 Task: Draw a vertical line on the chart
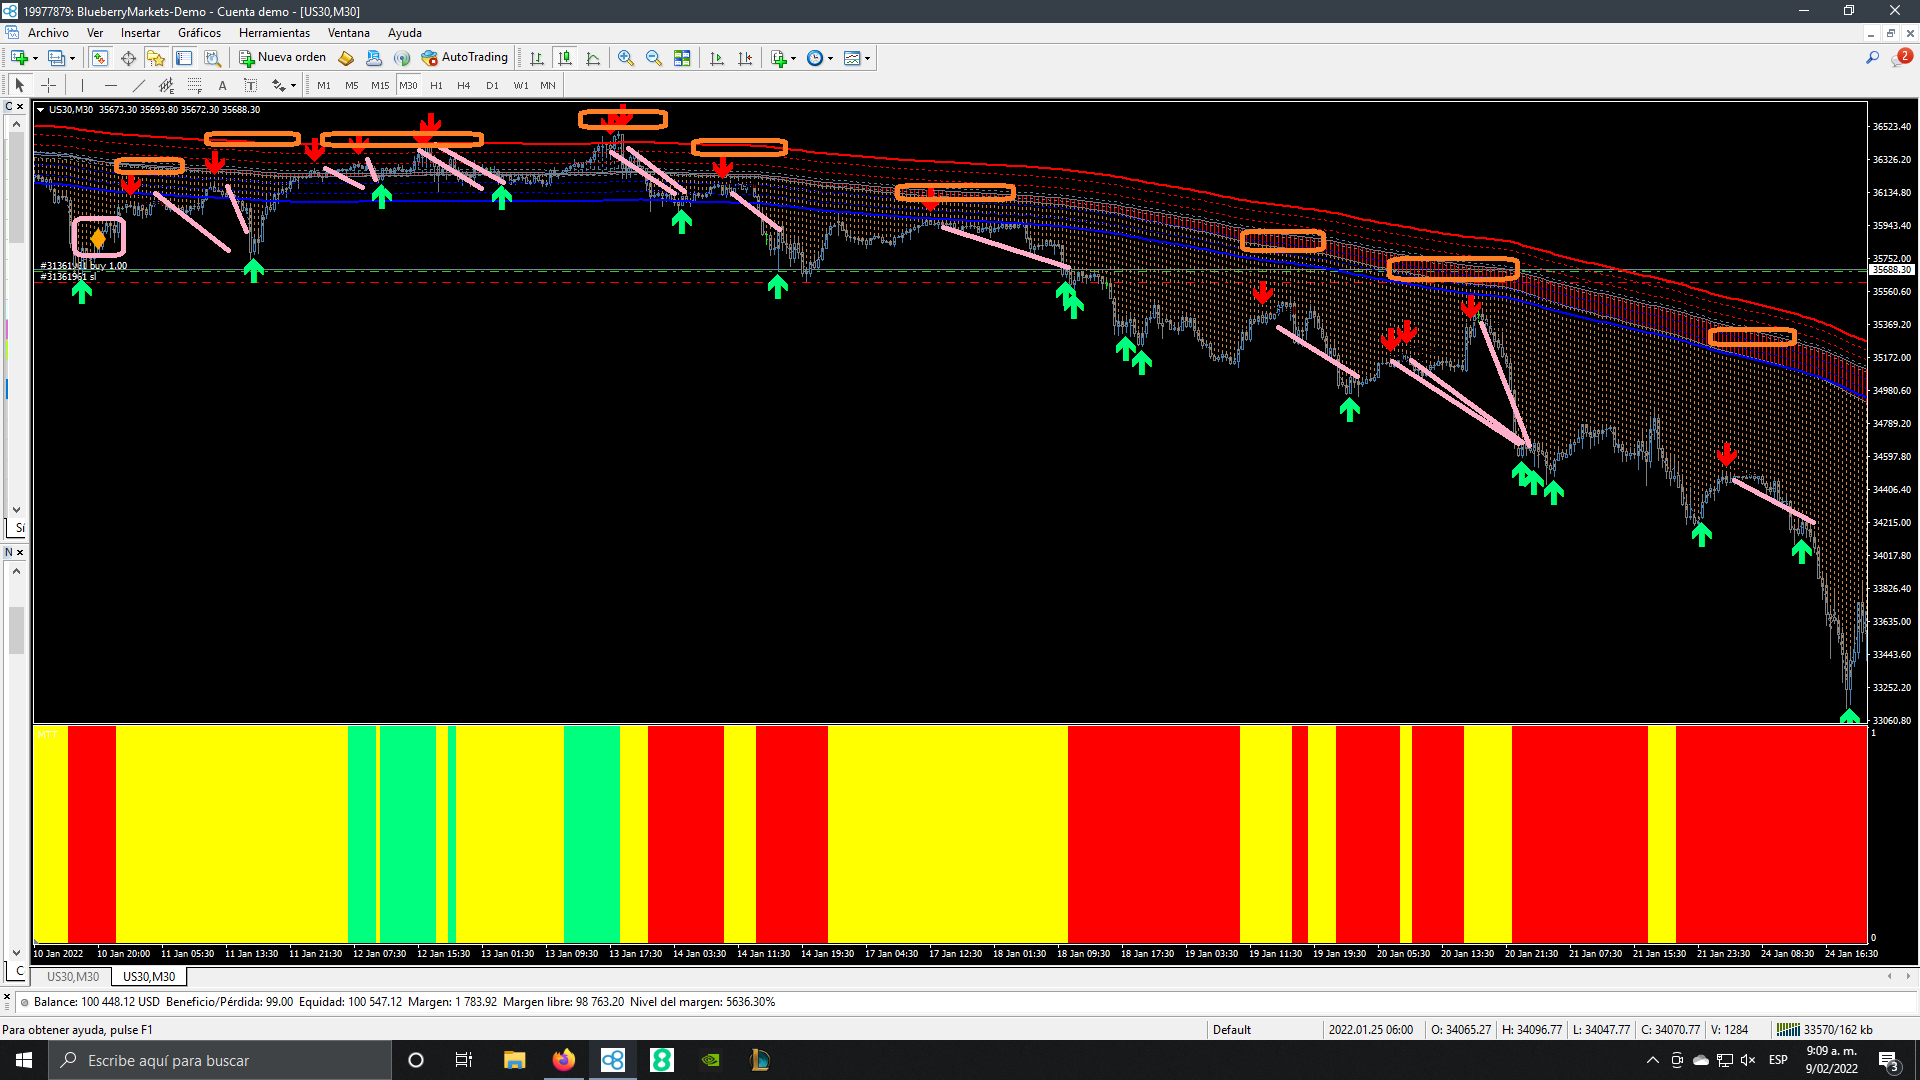click(83, 86)
